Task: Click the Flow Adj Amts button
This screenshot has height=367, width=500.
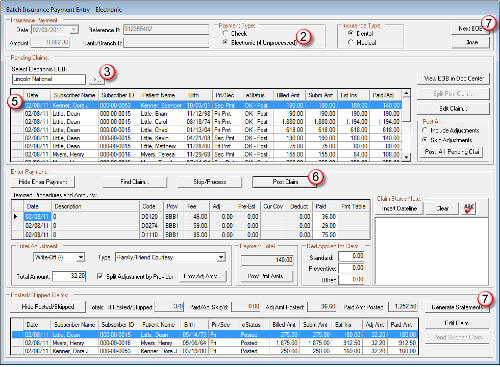Action: (203, 276)
